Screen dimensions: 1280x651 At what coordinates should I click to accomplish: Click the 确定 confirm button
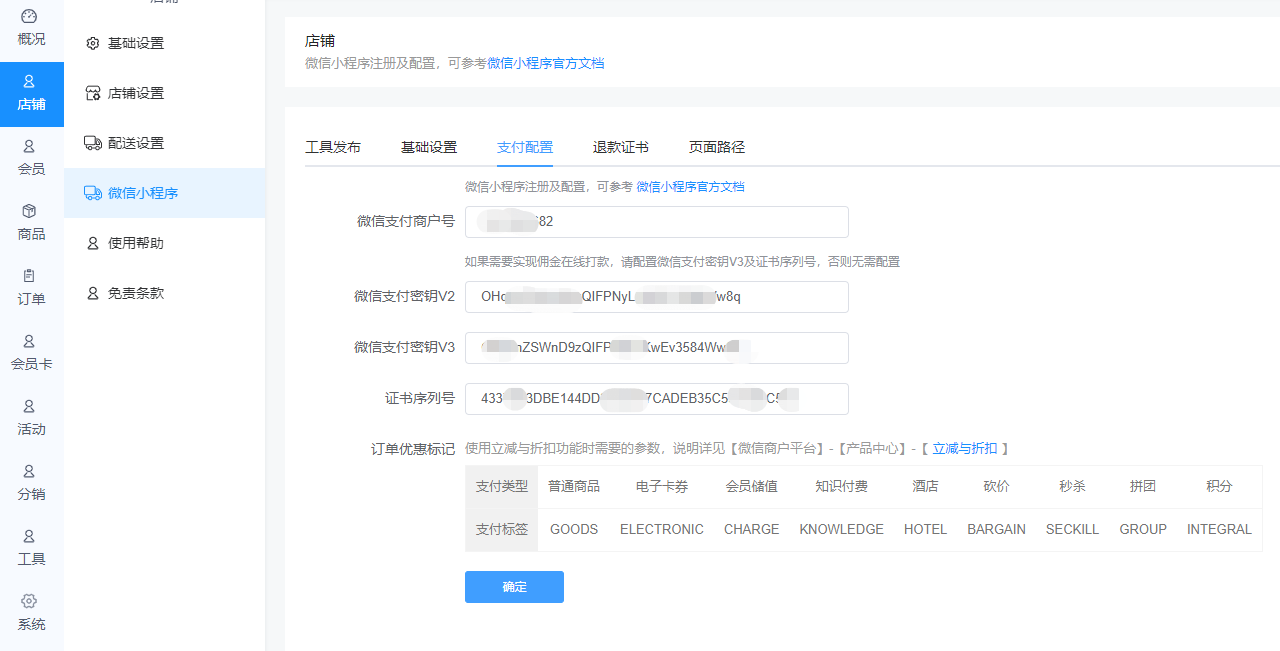514,587
